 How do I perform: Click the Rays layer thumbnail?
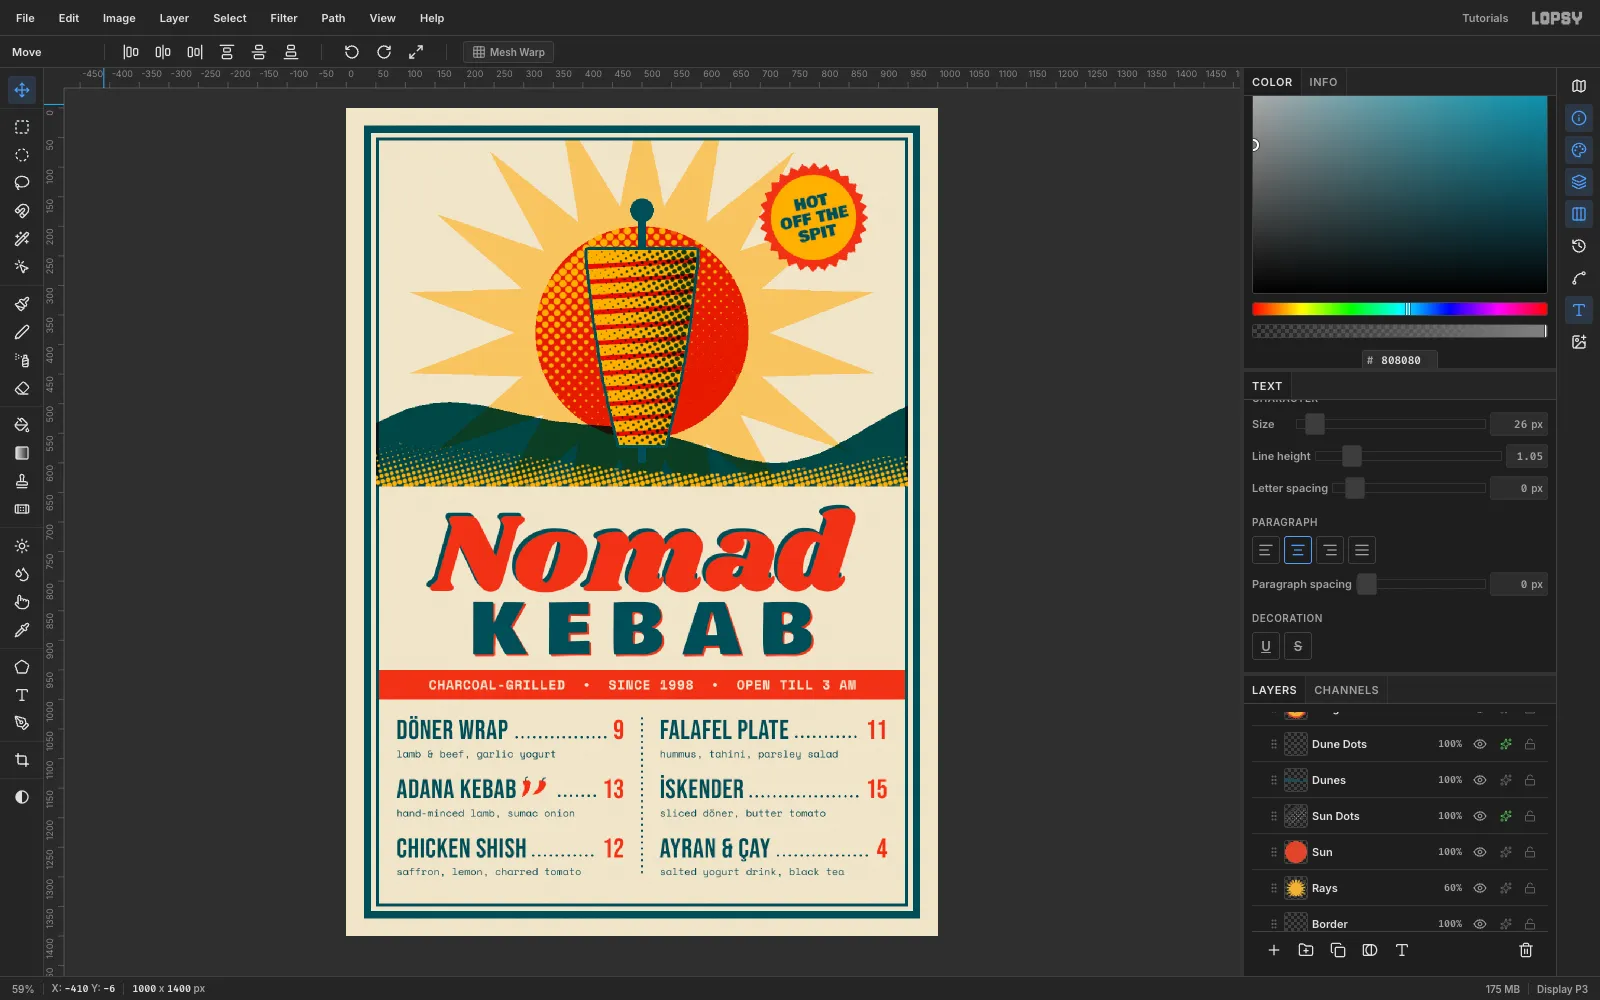point(1296,888)
